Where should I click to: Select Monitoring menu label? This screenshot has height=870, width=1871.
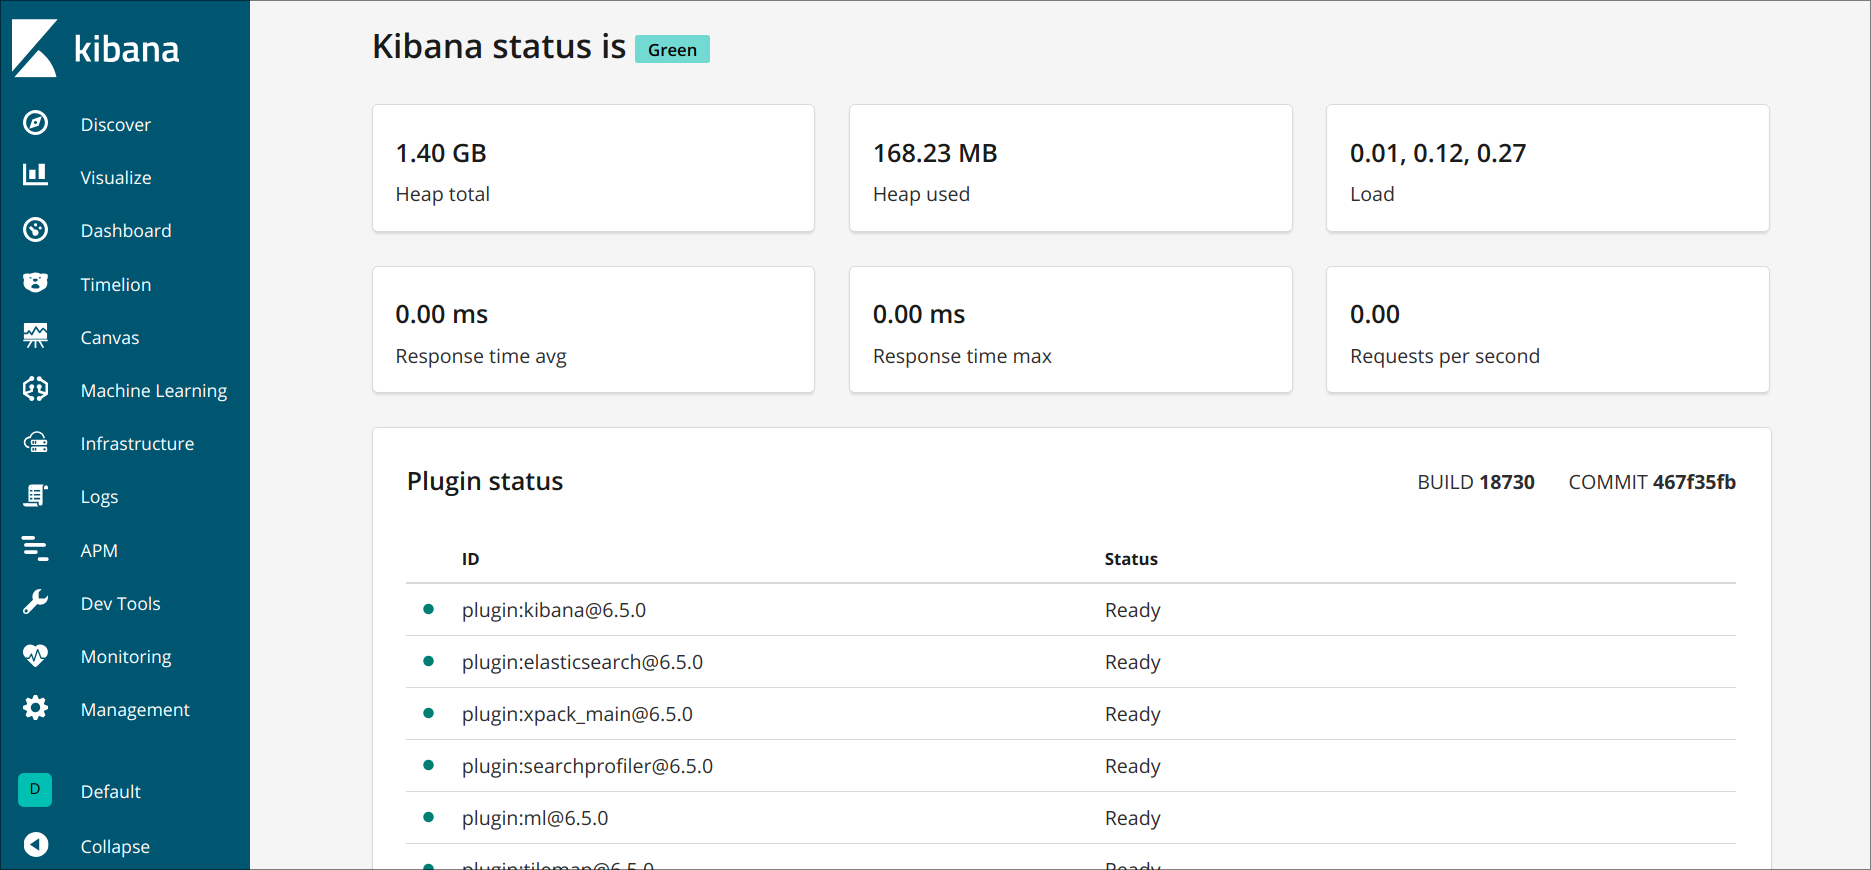coord(126,657)
